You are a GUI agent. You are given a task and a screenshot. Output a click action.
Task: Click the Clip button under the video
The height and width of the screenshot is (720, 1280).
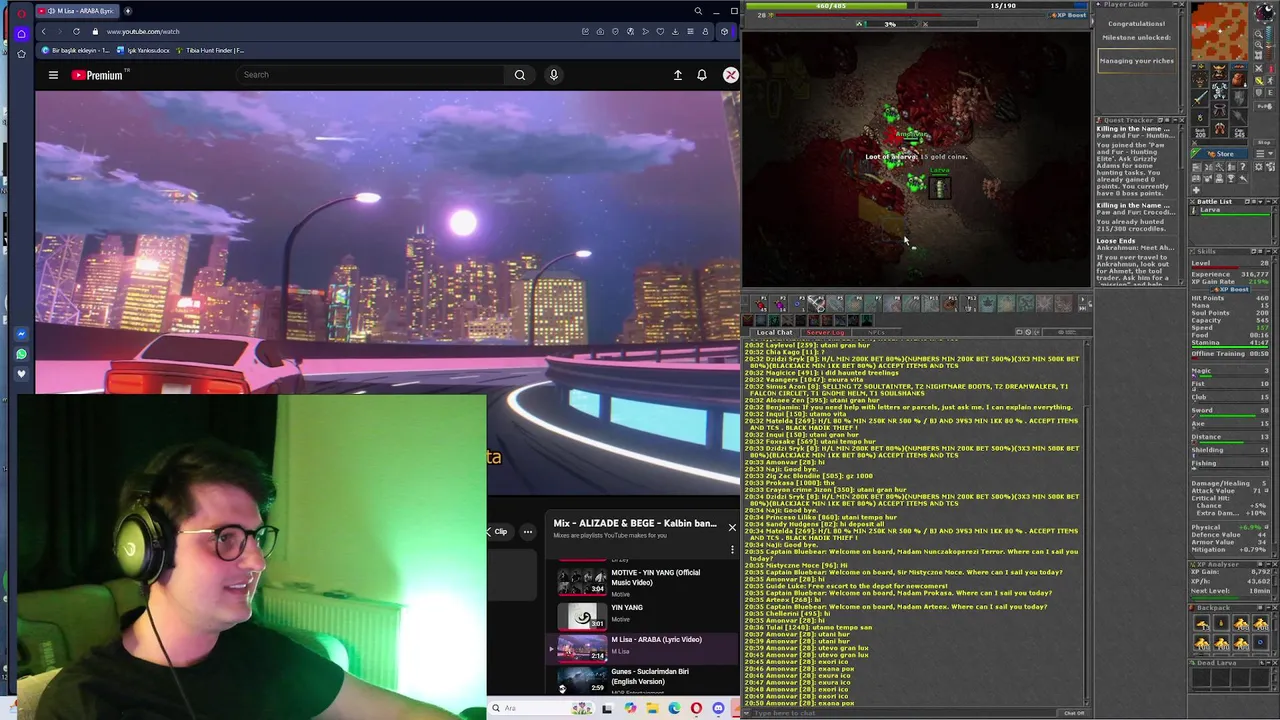pyautogui.click(x=497, y=531)
